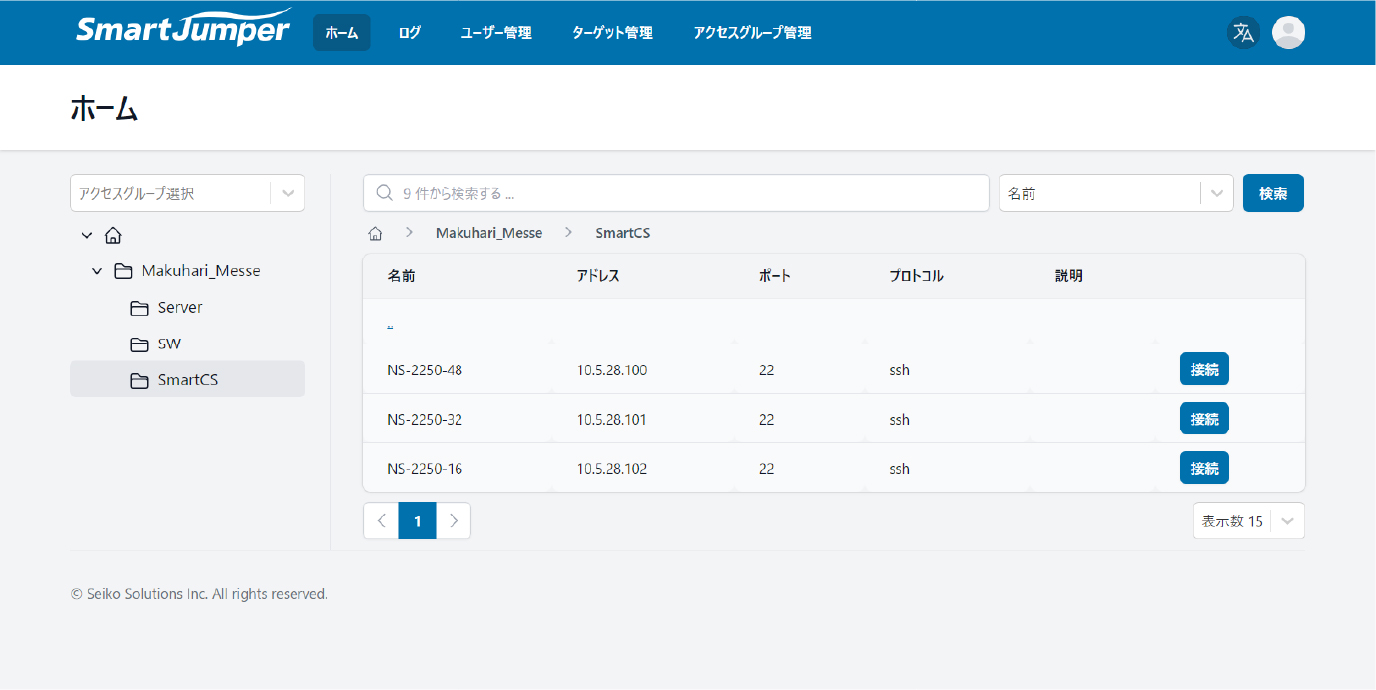The width and height of the screenshot is (1376, 690).
Task: Click the SmartCS folder icon in tree
Action: pyautogui.click(x=139, y=380)
